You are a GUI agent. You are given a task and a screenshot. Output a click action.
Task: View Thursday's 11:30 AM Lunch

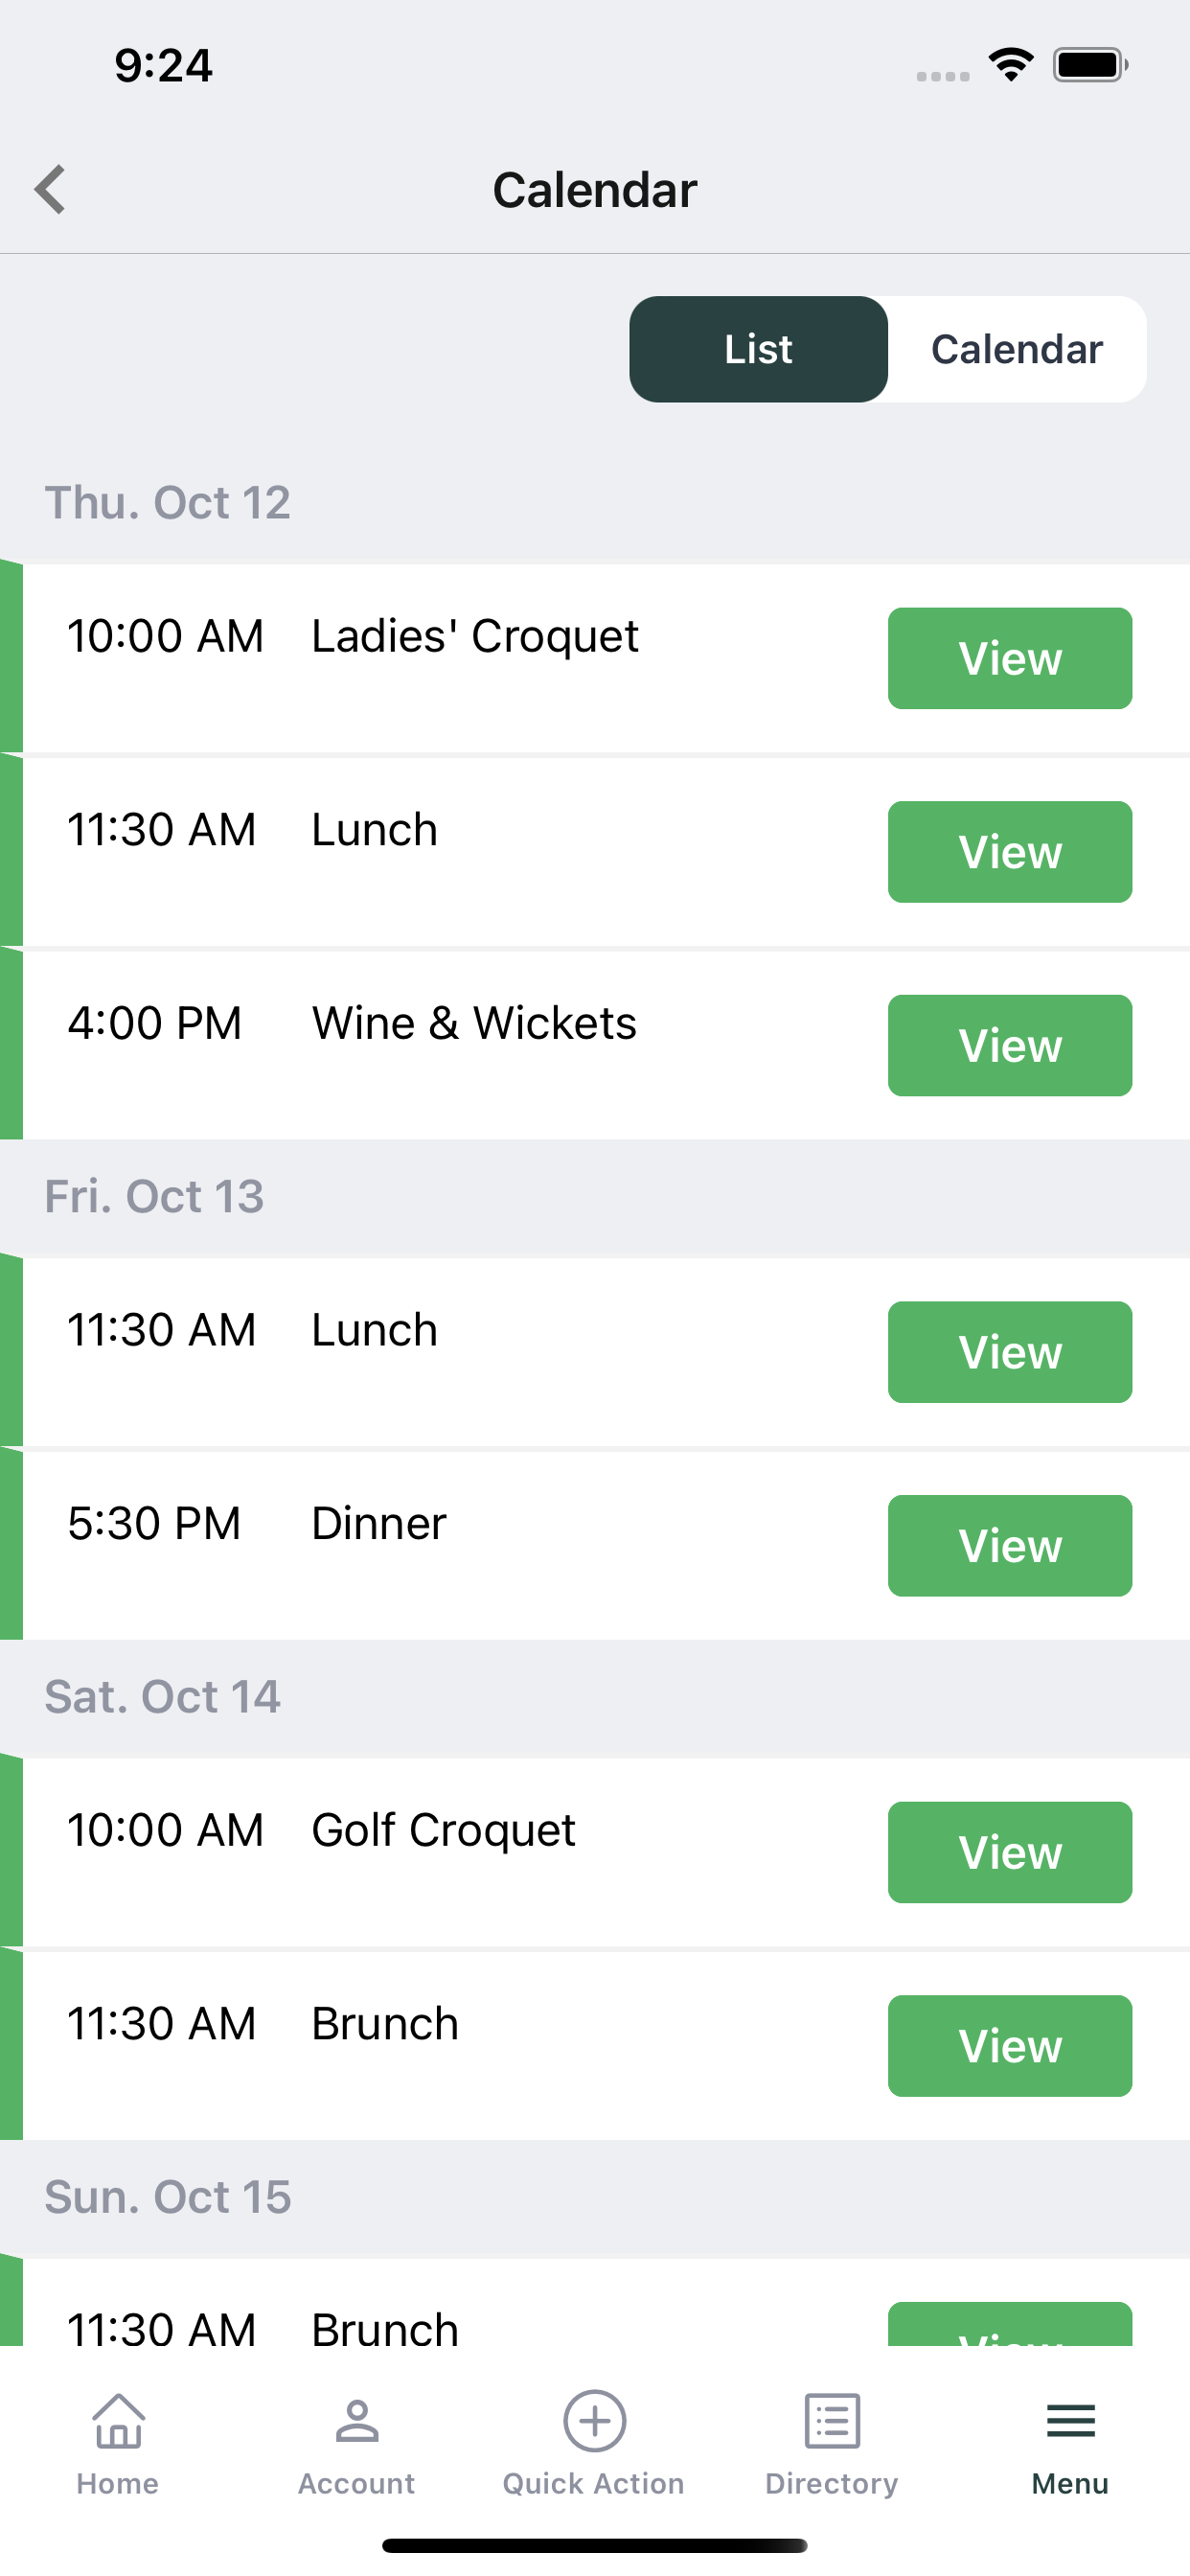click(1010, 852)
